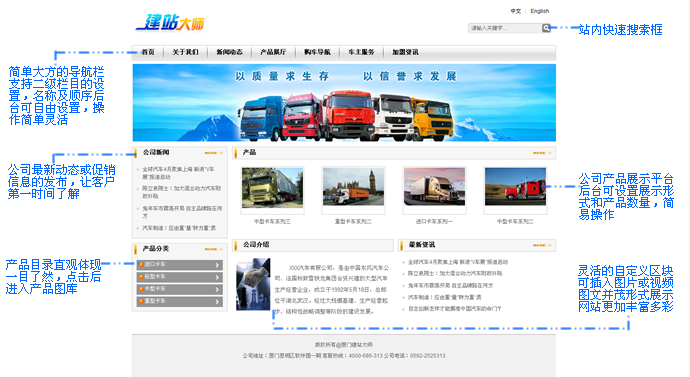Screen dimensions: 690x377
Task: Click the orange square icon beside 中型卡车
Action: [x=141, y=289]
